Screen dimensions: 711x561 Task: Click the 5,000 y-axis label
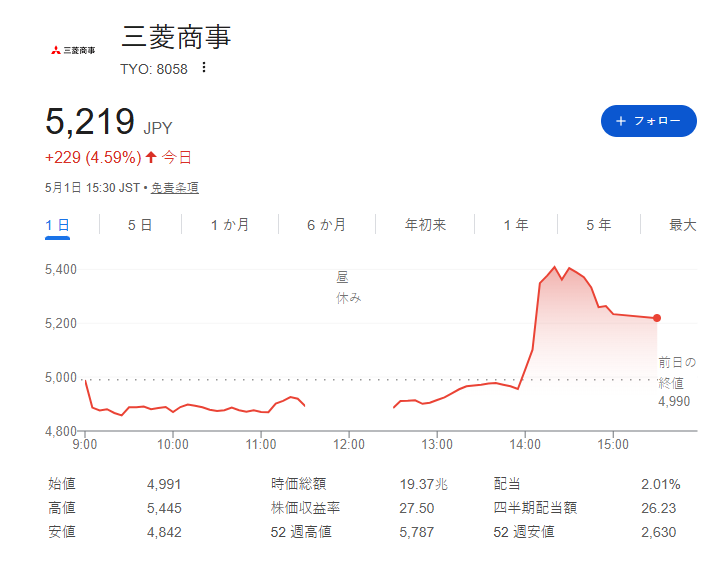click(61, 377)
